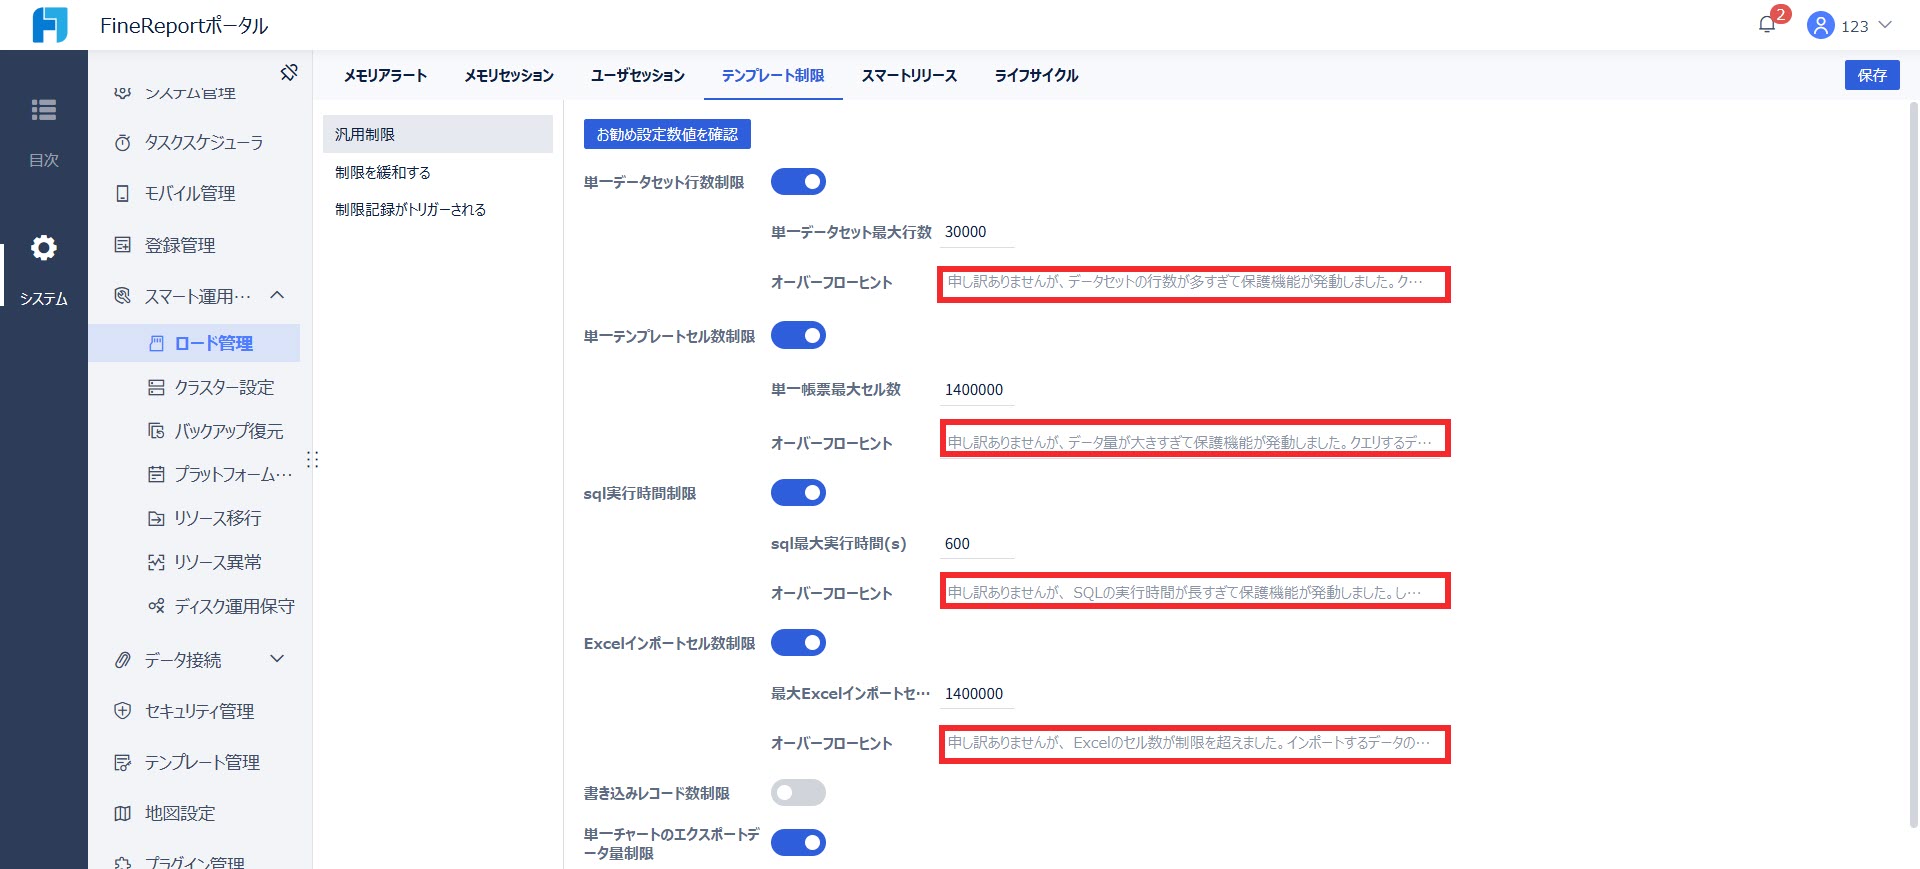The image size is (1920, 869).
Task: Click the セキュリティ管理 shield icon
Action: click(122, 711)
